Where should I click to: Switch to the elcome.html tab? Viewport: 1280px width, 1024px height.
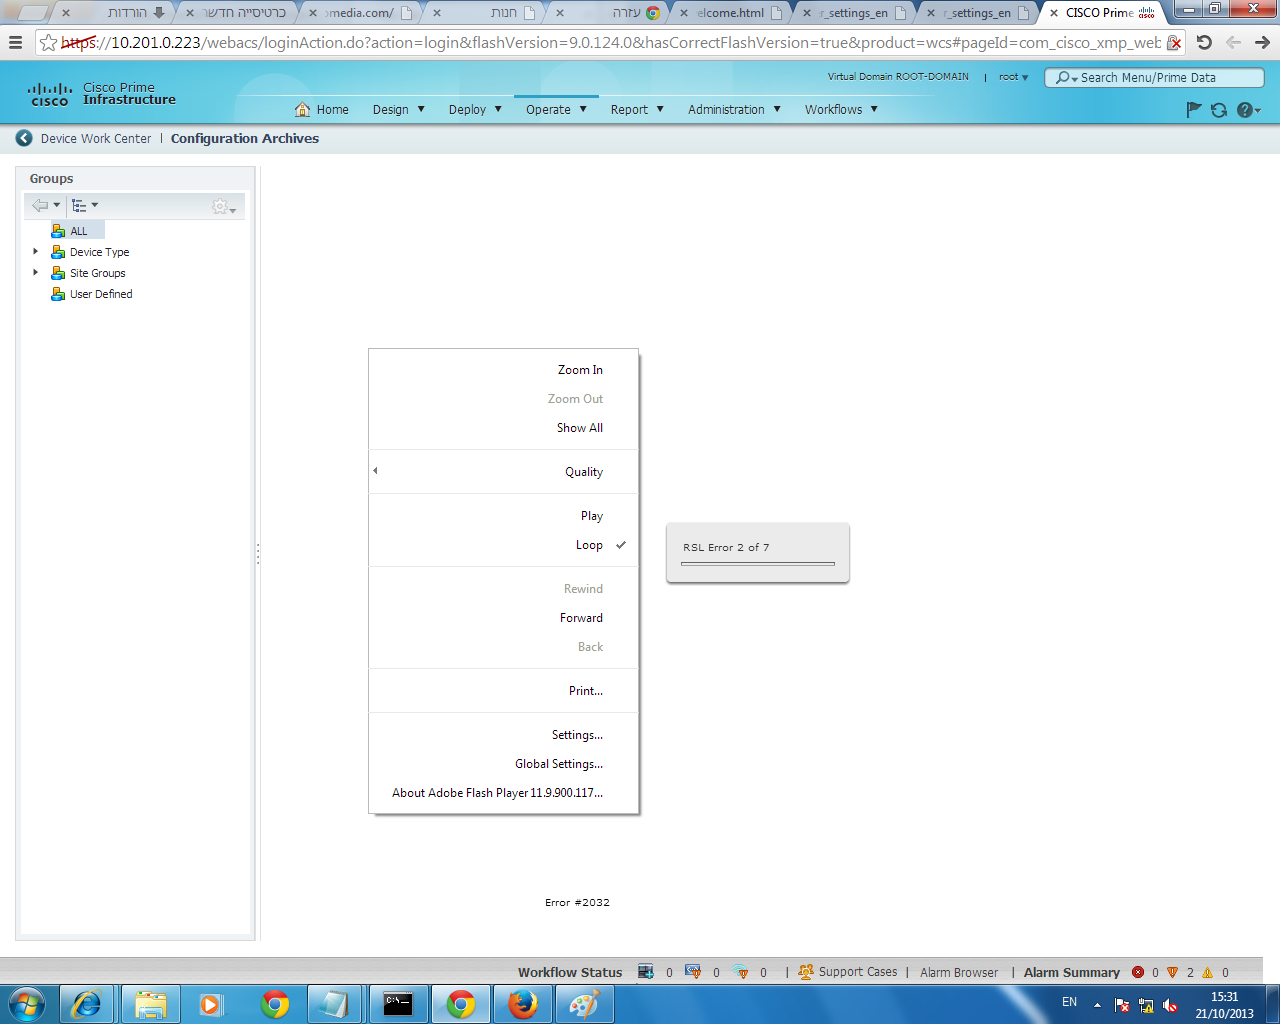pyautogui.click(x=730, y=13)
